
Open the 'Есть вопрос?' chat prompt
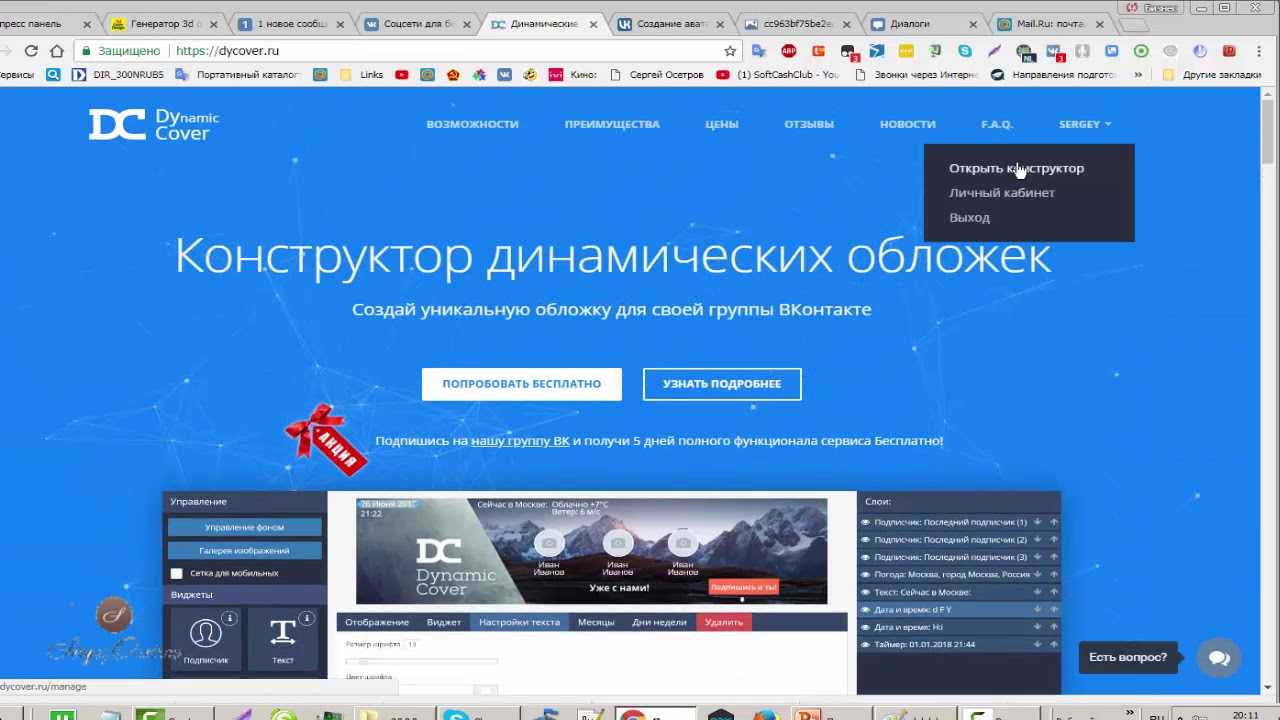click(1128, 657)
